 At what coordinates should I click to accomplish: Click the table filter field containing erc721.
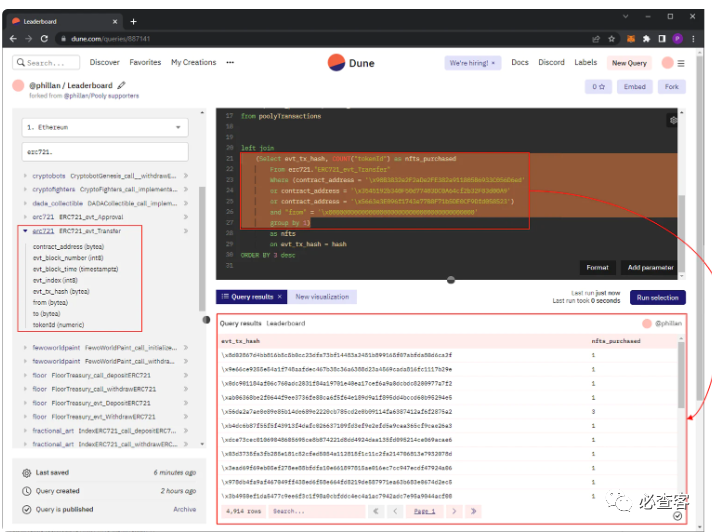tap(105, 152)
